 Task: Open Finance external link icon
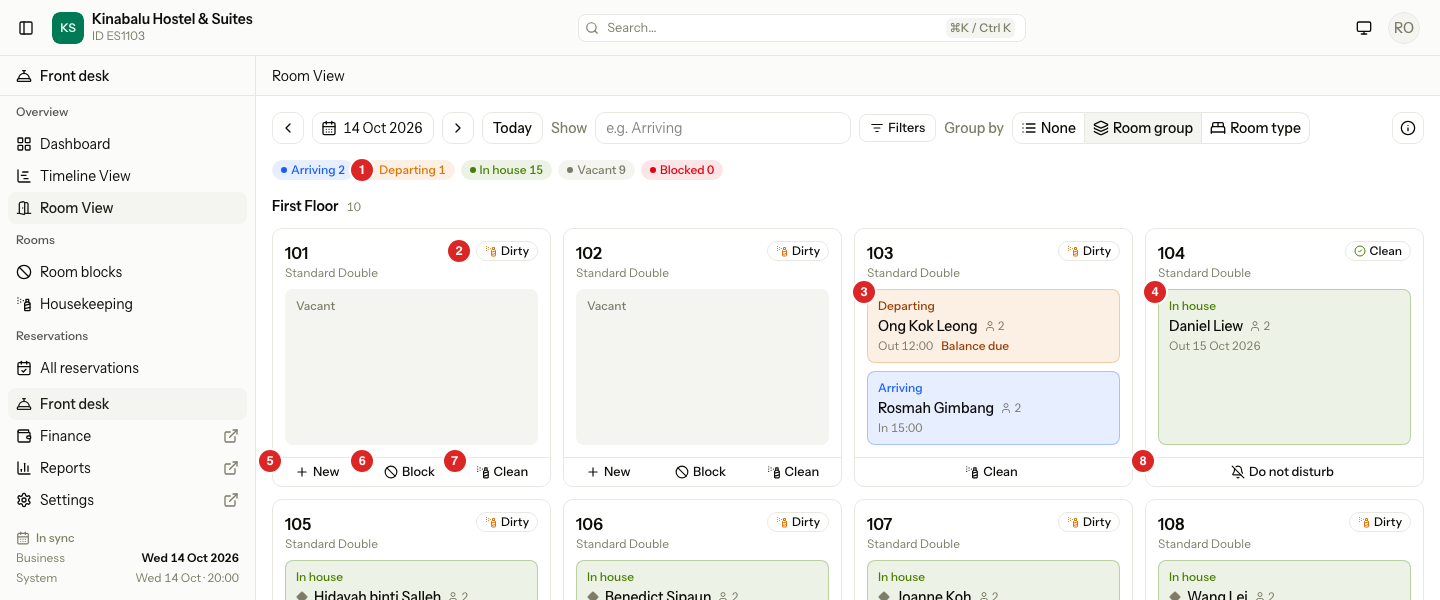click(231, 436)
